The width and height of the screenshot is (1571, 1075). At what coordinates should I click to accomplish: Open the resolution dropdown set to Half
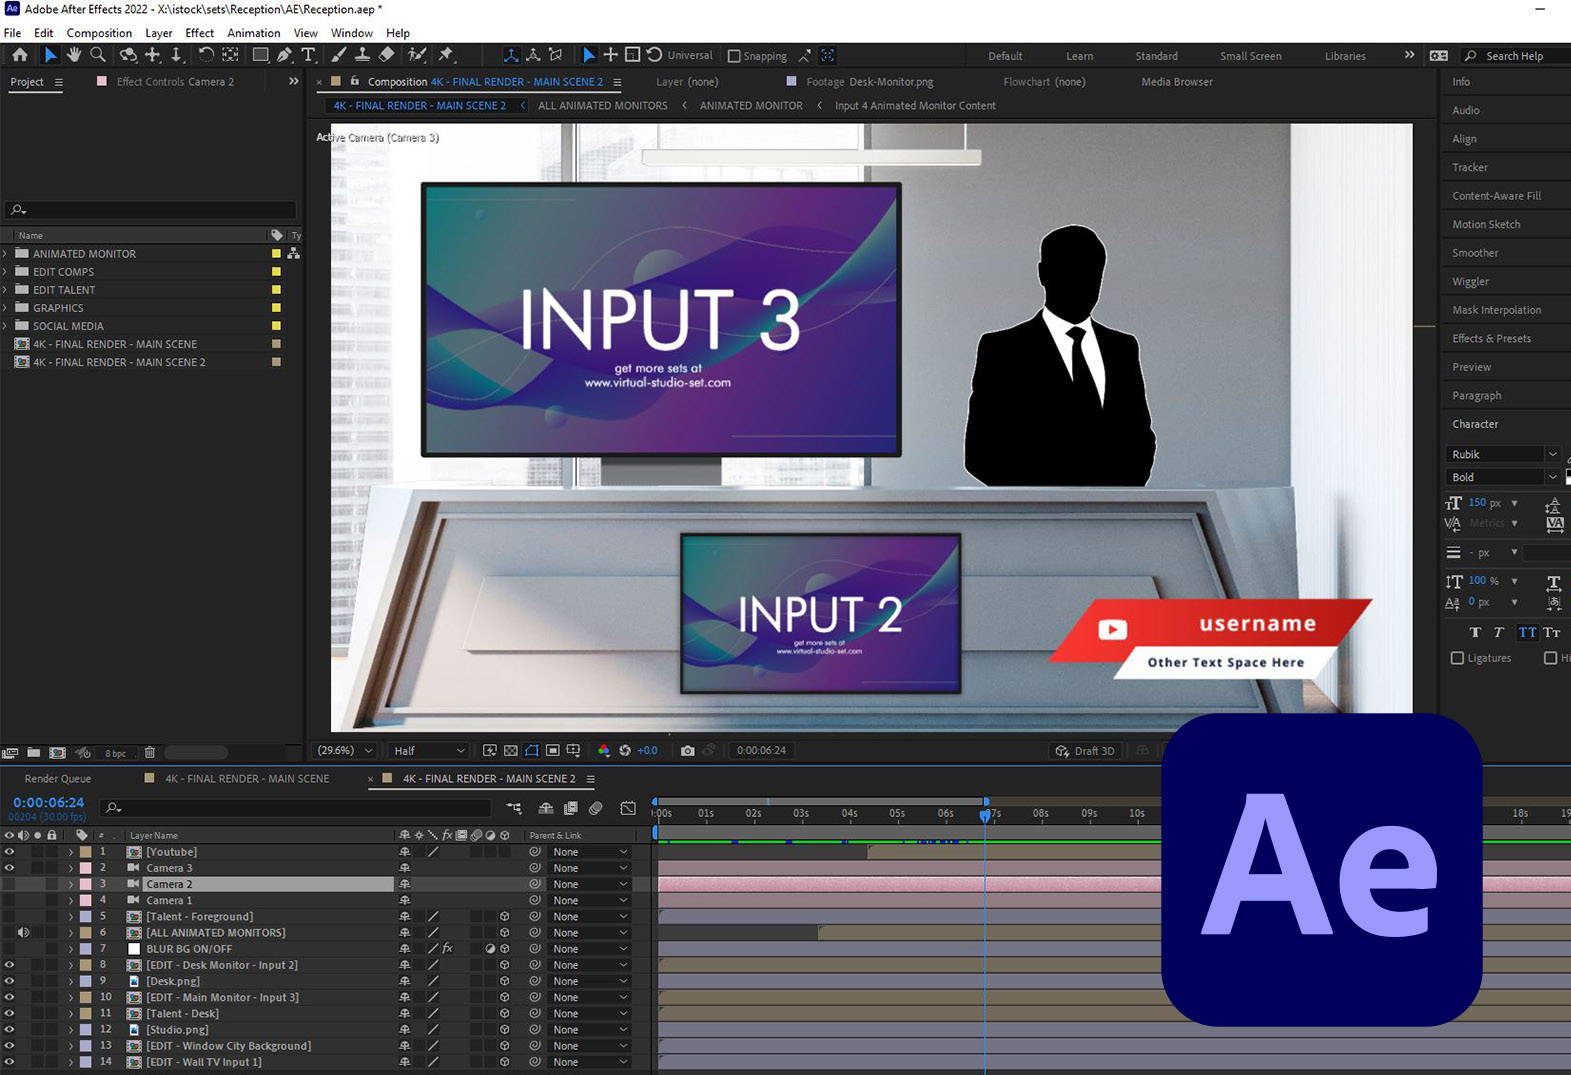429,750
